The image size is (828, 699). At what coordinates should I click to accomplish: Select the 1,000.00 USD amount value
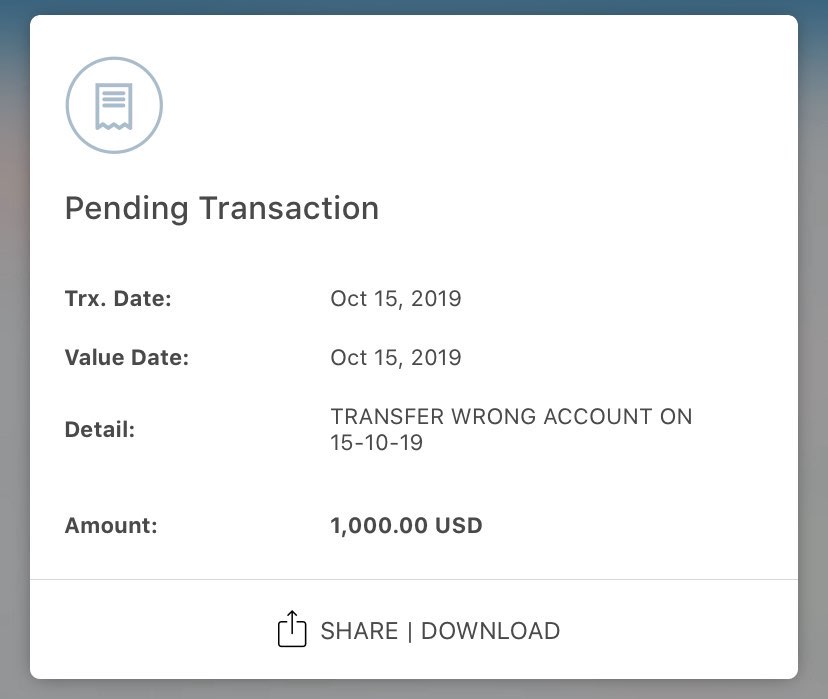[x=407, y=526]
